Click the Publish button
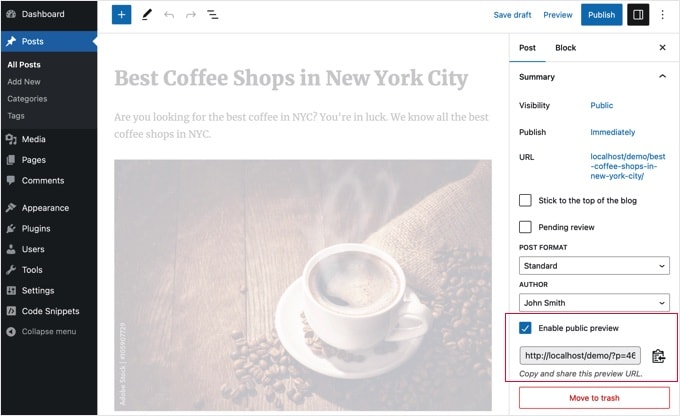The image size is (680, 416). (x=601, y=15)
